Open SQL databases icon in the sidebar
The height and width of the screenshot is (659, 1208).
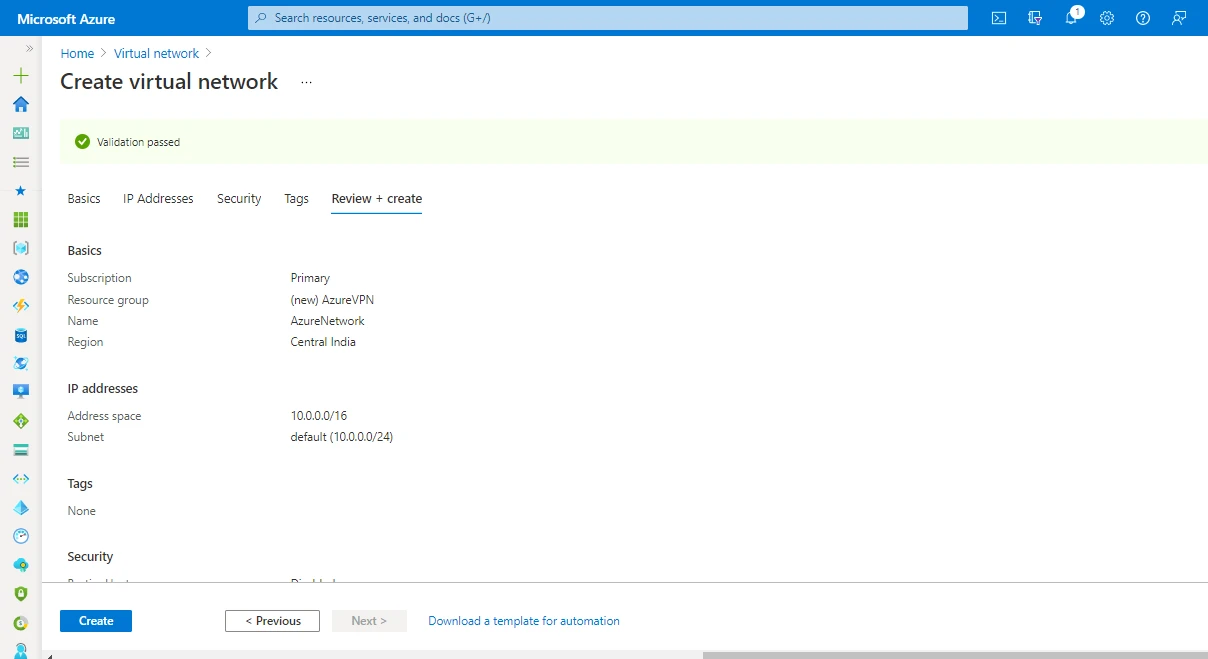coord(20,334)
